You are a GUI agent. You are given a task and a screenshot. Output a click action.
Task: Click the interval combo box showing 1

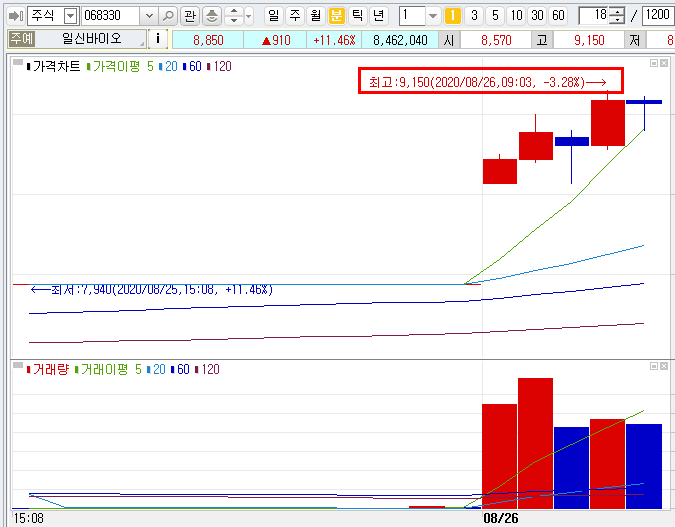(x=412, y=16)
